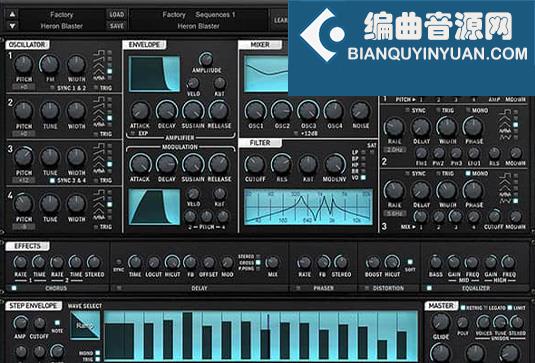Disable SYNC 3 & 4 checkbox
Screen dimensions: 535x363
tap(52, 180)
